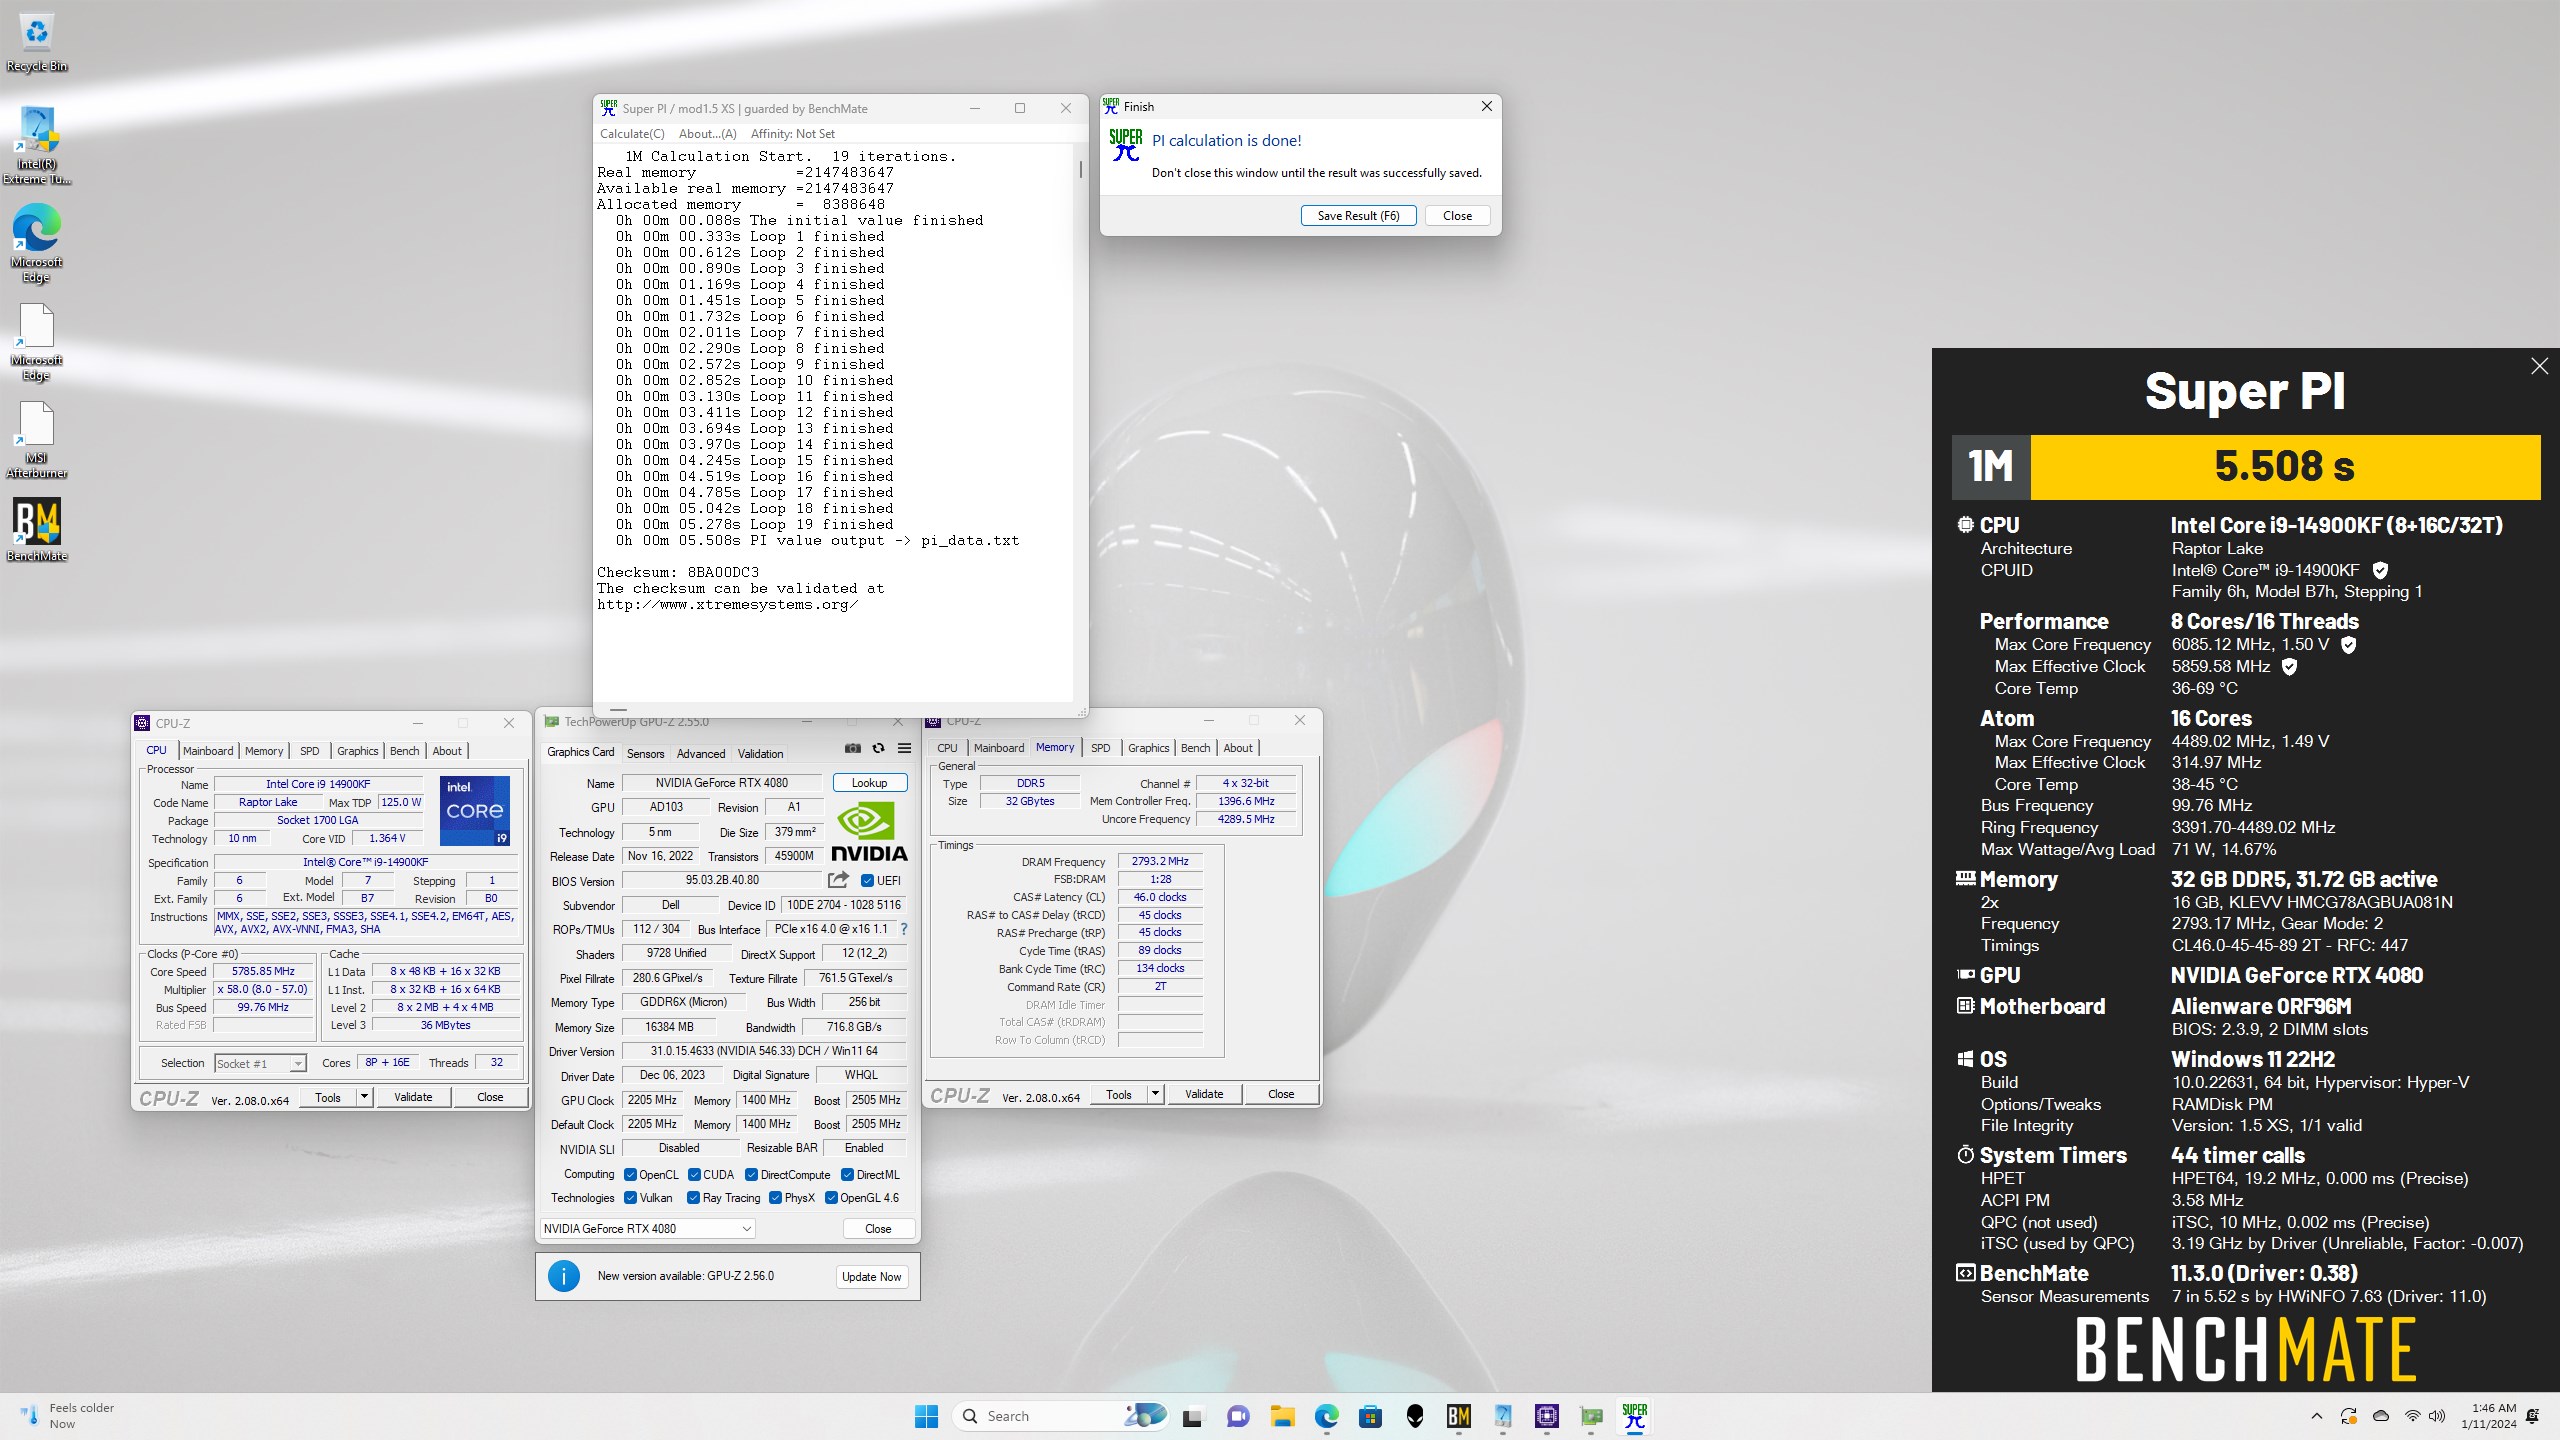Toggle Vulkan checkbox in GPU-Z
The height and width of the screenshot is (1440, 2560).
point(630,1198)
